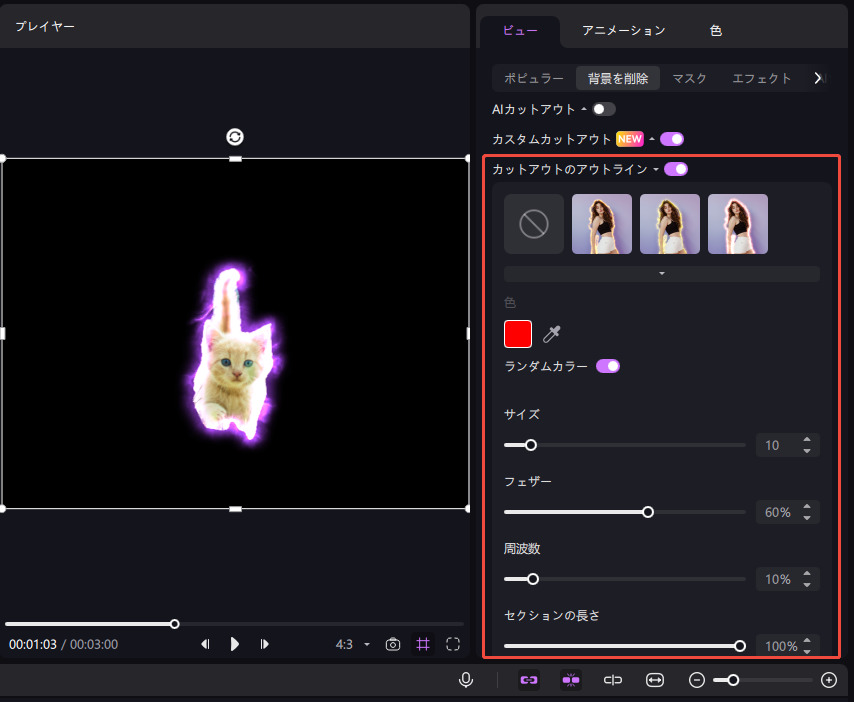The height and width of the screenshot is (702, 854).
Task: Enable the AIカットアウト toggle
Action: [603, 109]
